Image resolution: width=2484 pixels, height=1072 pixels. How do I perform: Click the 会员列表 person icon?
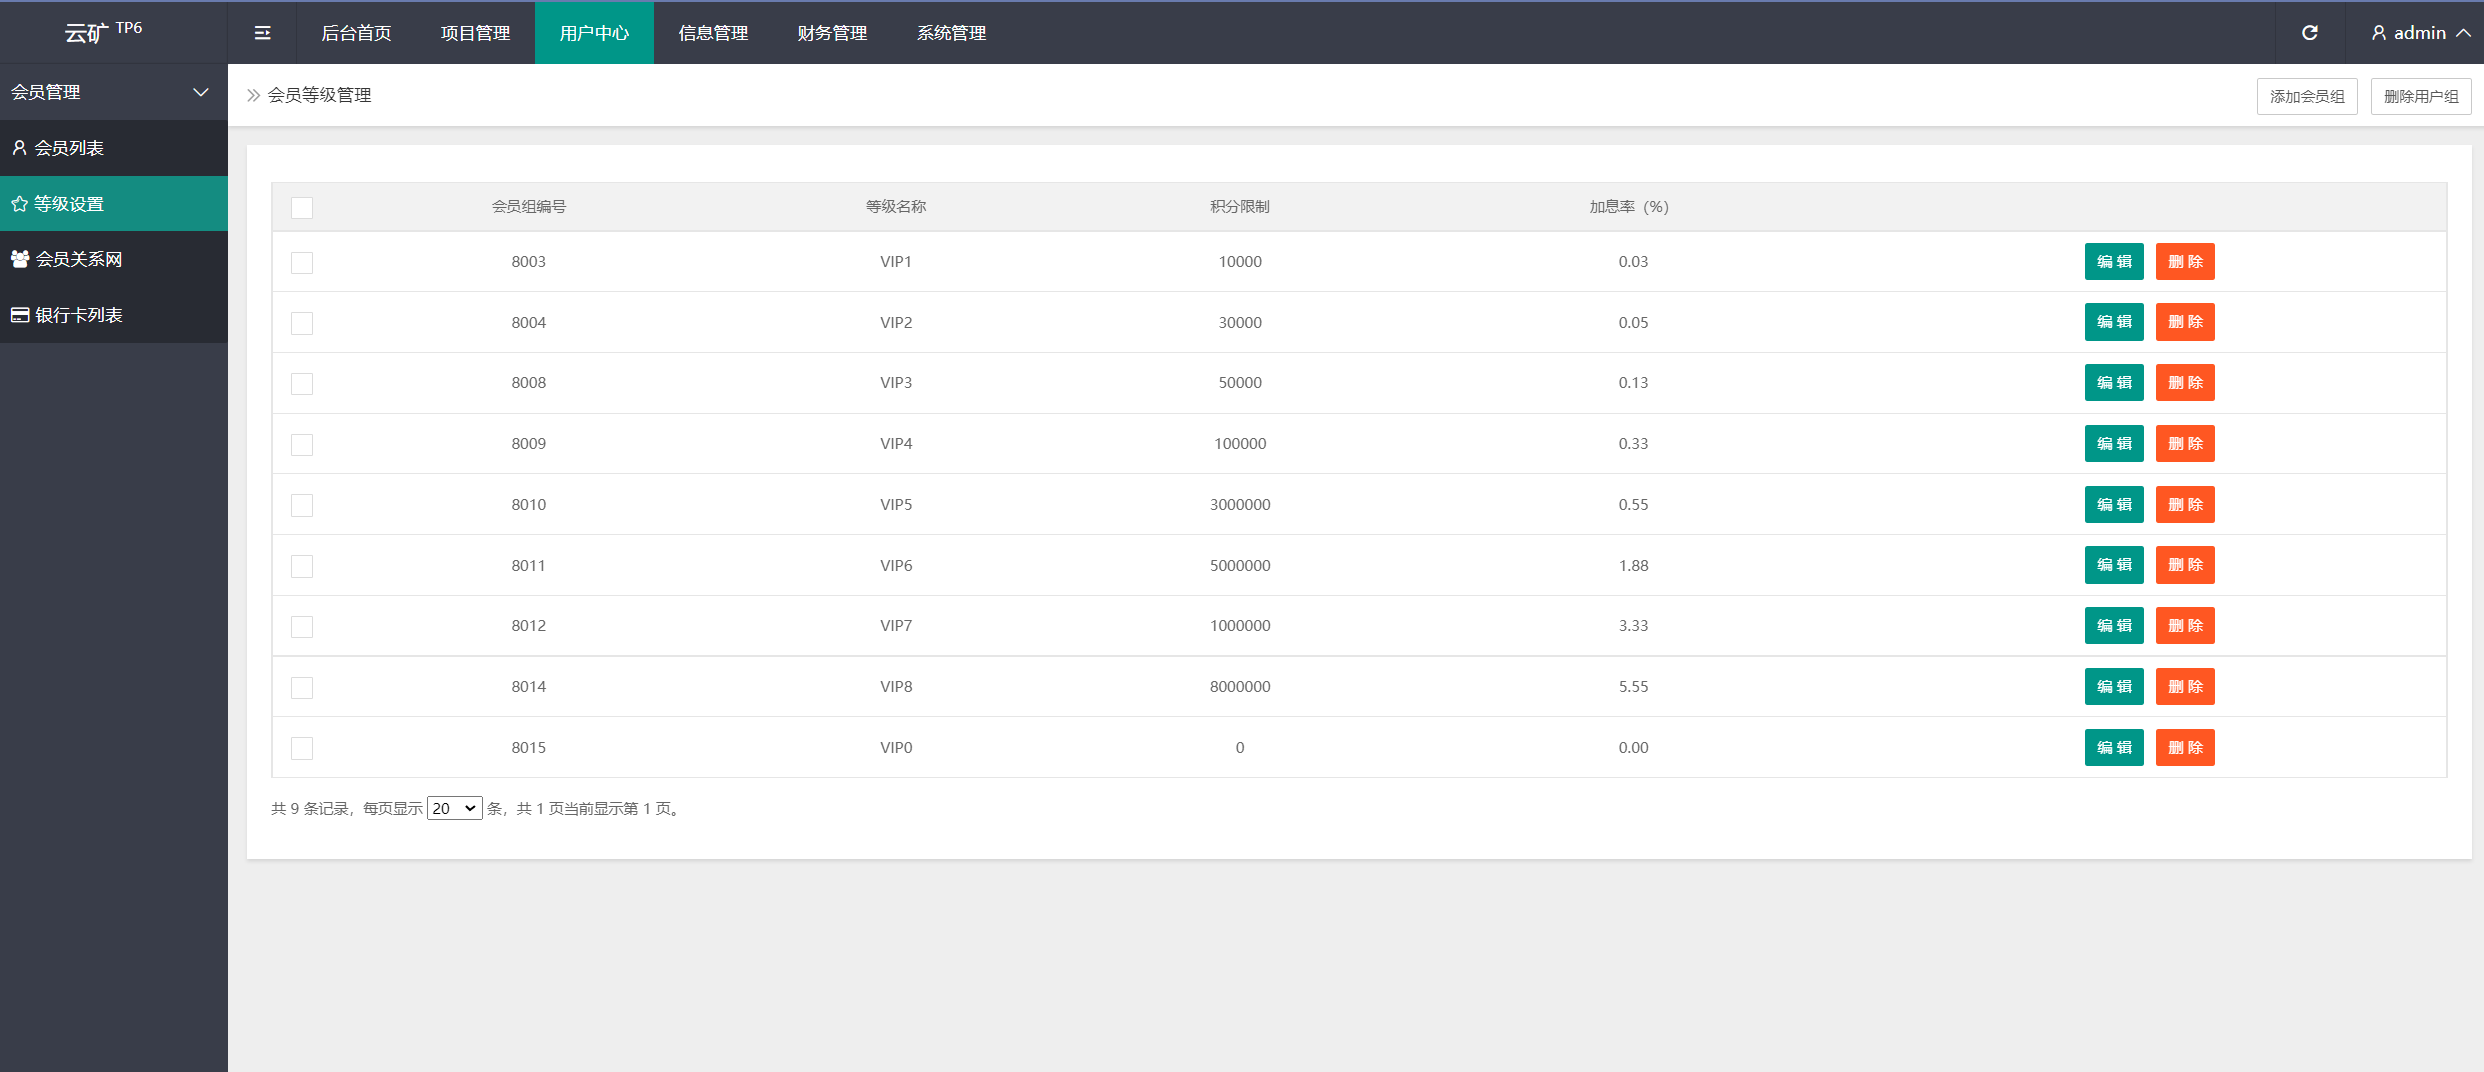pos(19,148)
